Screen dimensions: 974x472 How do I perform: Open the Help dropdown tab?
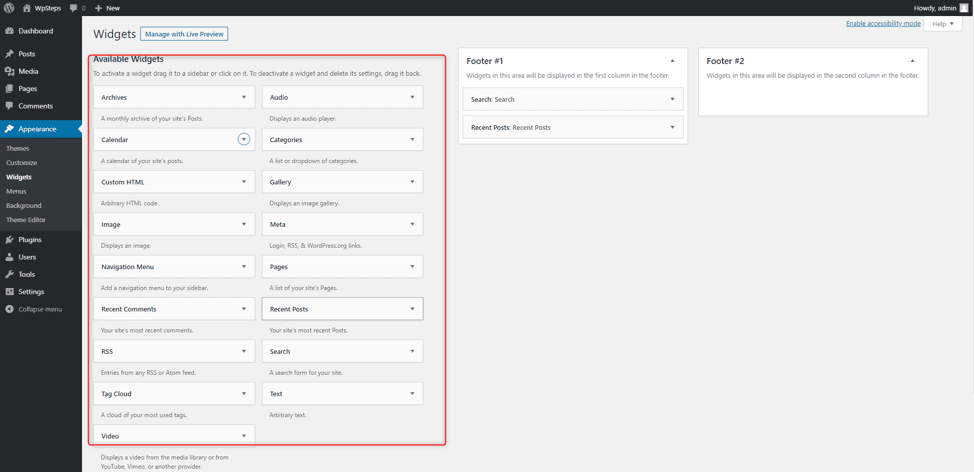pos(942,24)
